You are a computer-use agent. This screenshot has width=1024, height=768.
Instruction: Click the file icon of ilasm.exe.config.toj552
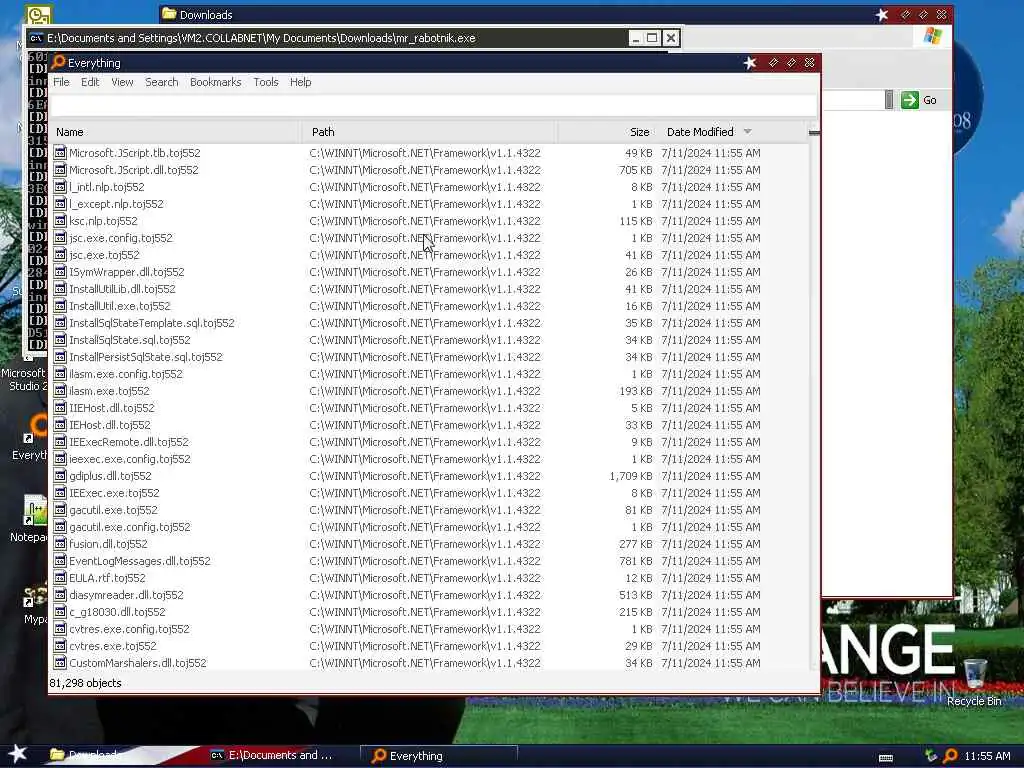click(60, 374)
